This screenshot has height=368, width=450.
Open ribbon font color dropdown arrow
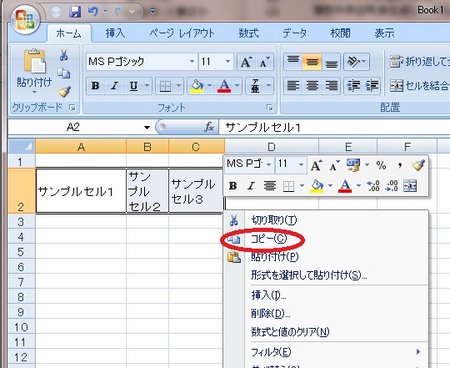tap(237, 86)
